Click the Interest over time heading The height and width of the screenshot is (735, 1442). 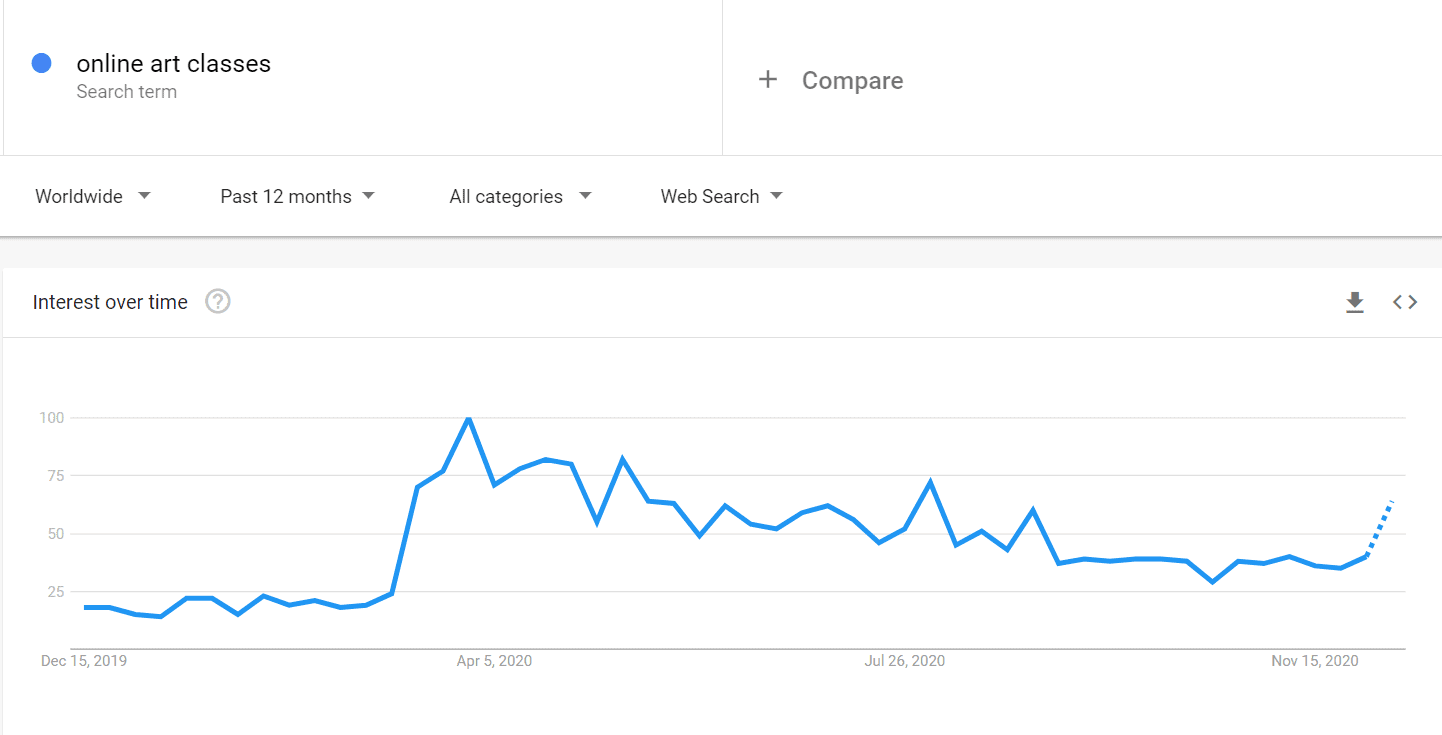tap(110, 302)
